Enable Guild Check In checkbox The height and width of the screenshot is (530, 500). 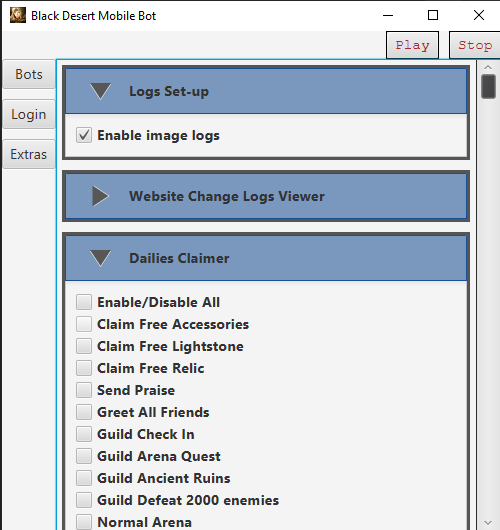point(84,434)
